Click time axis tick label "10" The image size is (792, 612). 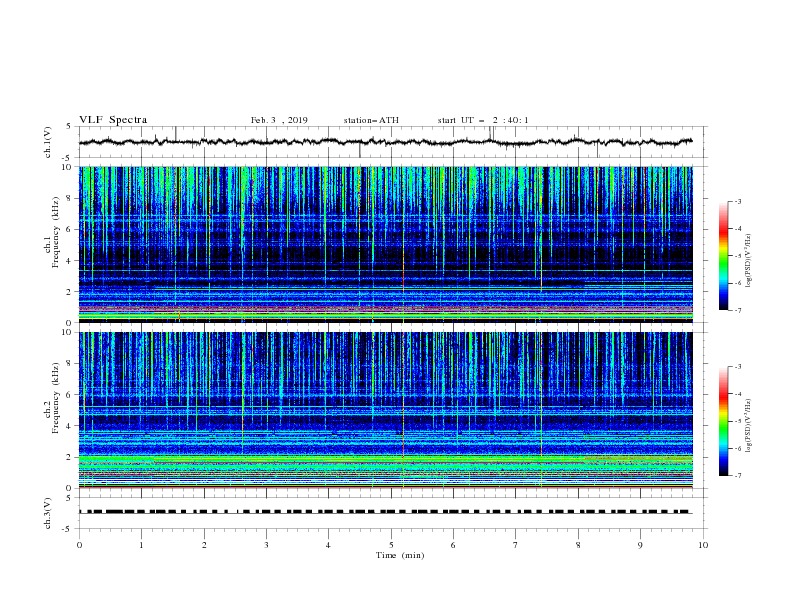[x=703, y=545]
